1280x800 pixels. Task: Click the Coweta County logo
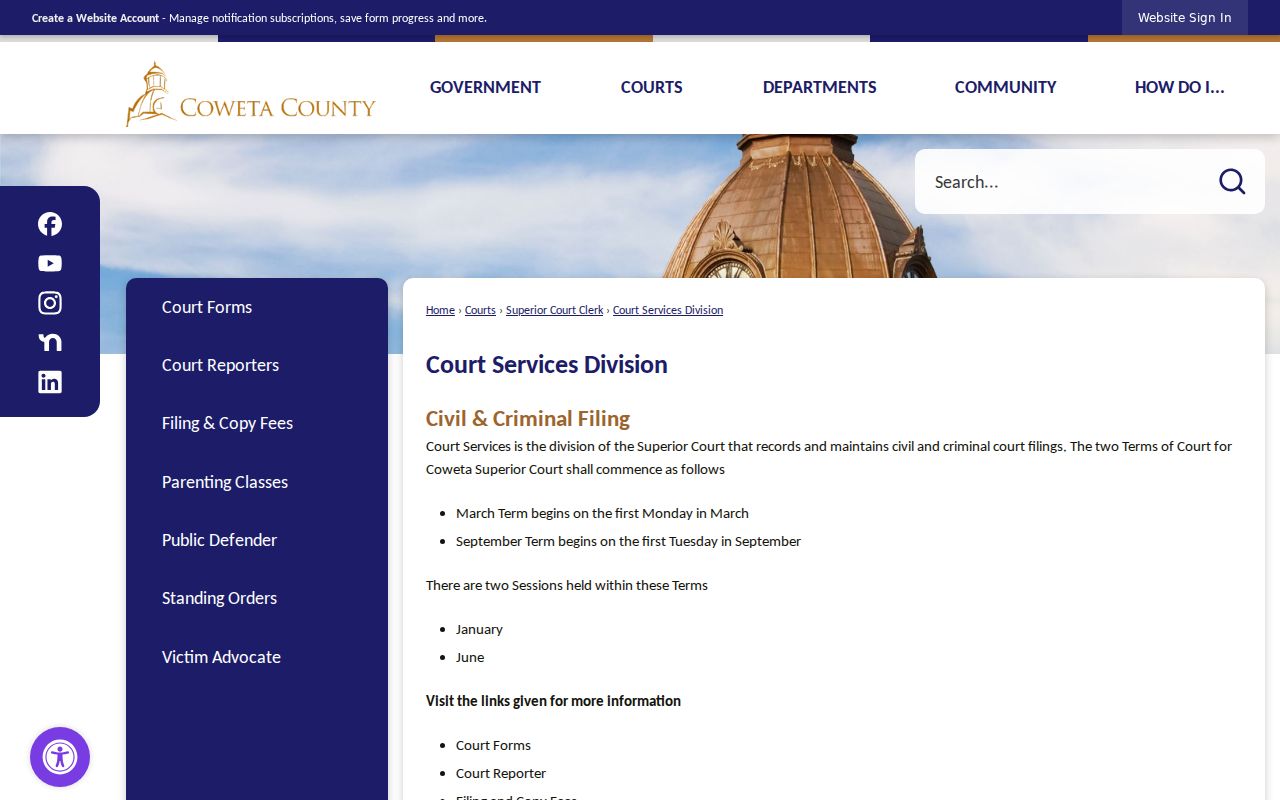[250, 94]
